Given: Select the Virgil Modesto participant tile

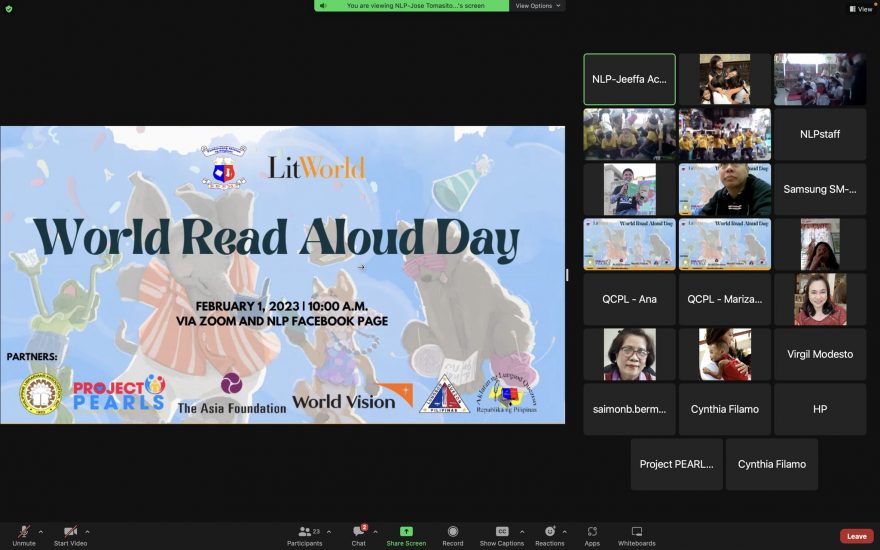Looking at the screenshot, I should tap(820, 354).
